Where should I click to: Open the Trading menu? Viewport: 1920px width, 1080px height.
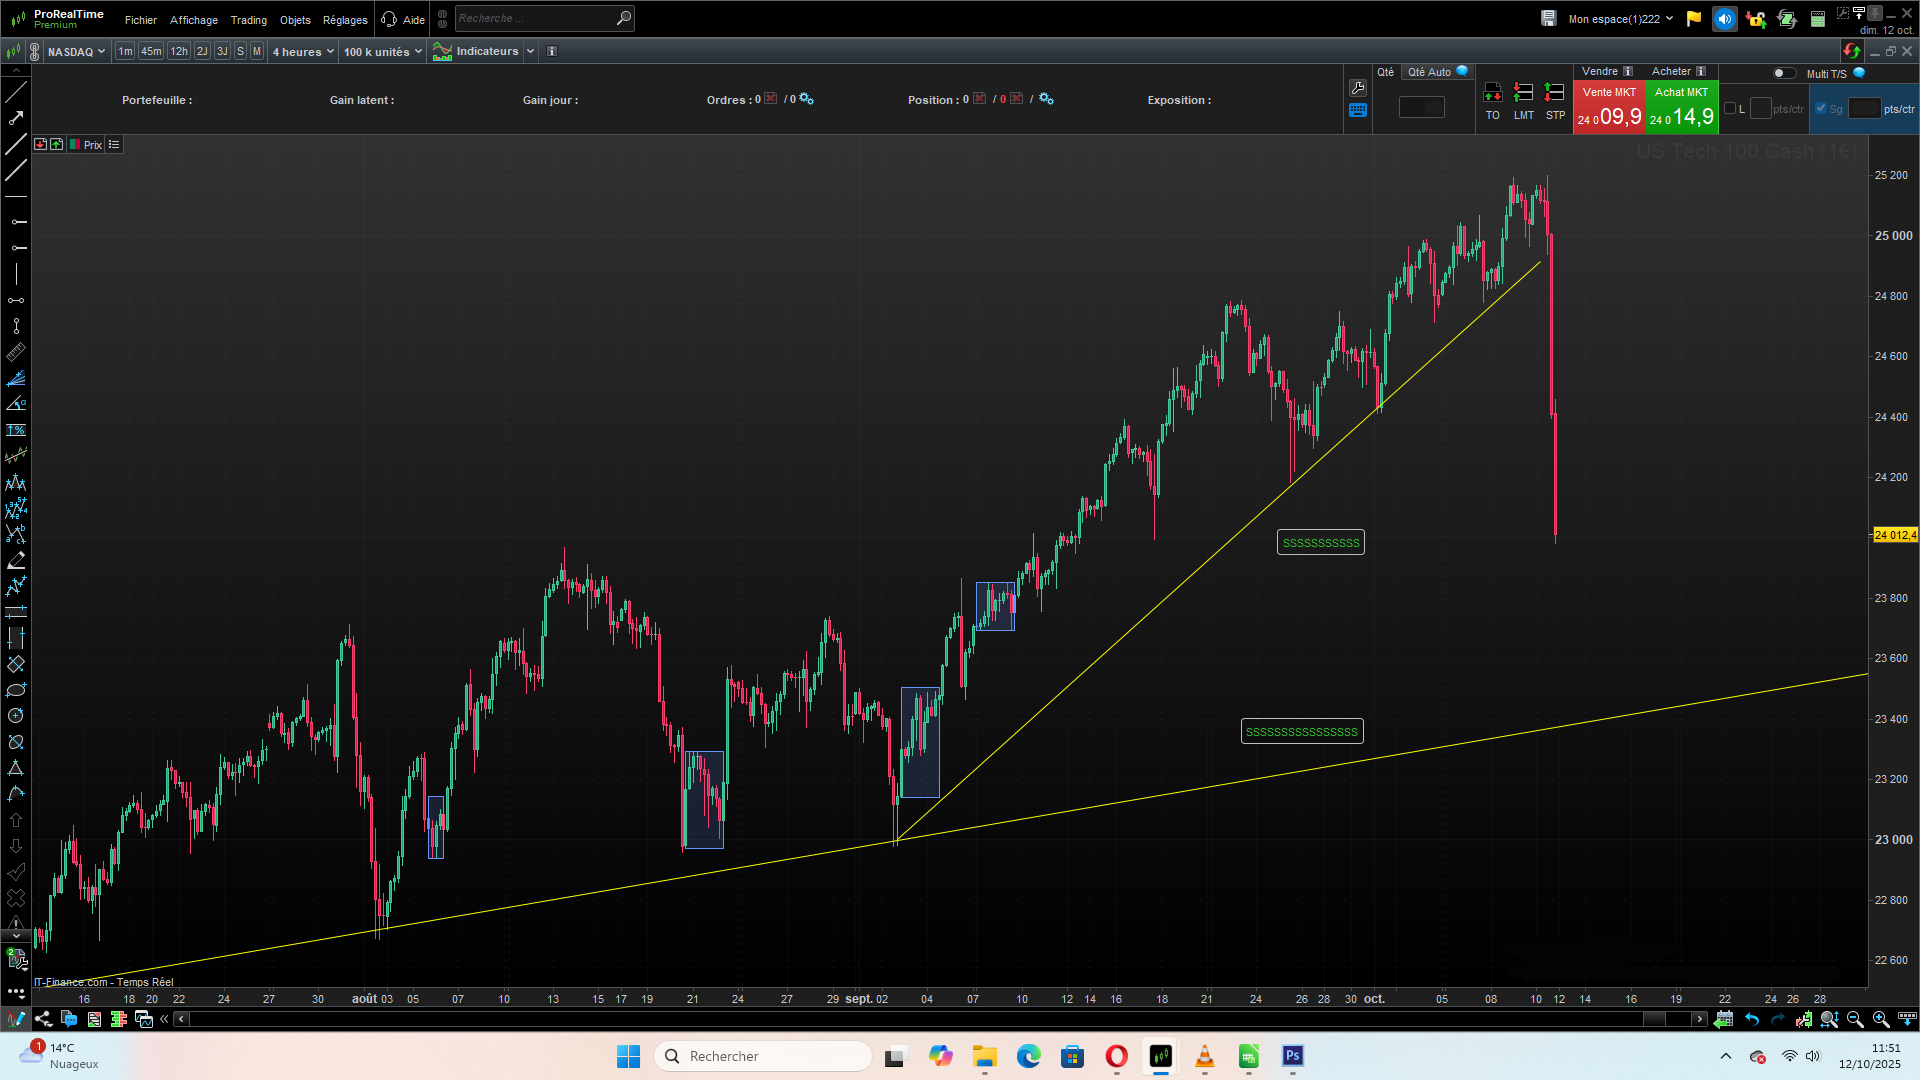click(x=248, y=20)
